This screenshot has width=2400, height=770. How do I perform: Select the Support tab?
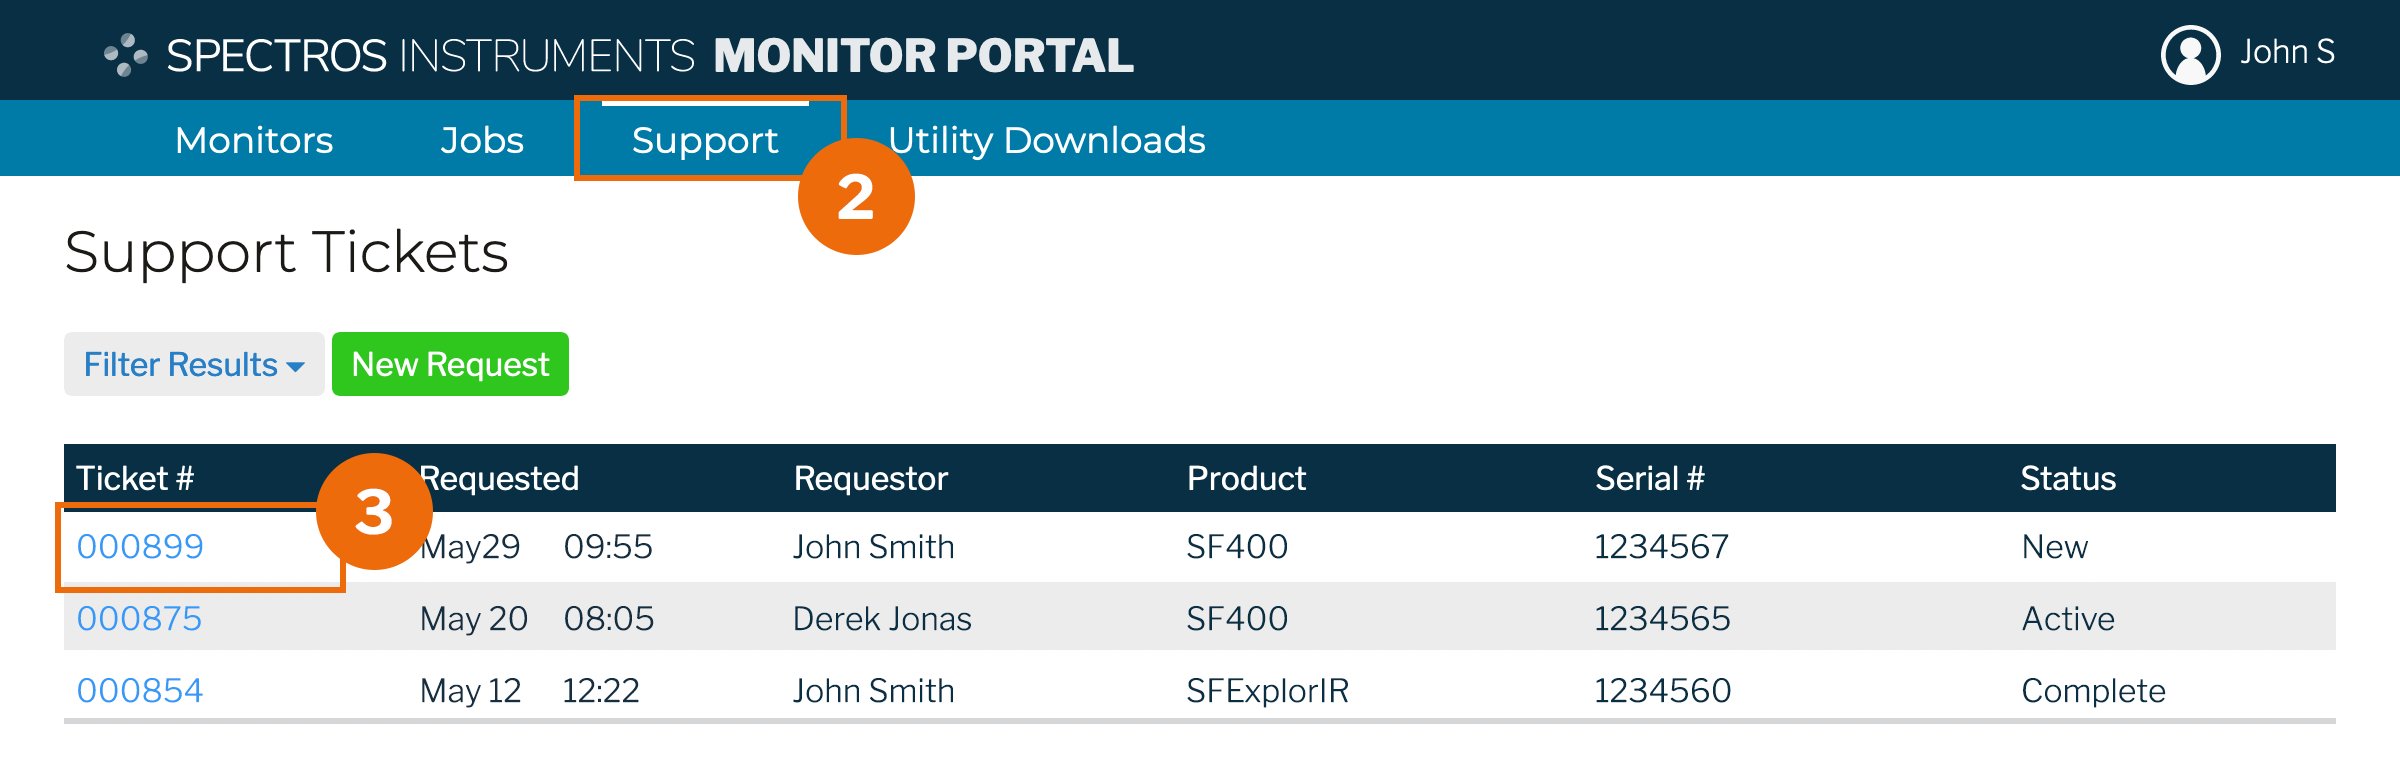pyautogui.click(x=704, y=140)
